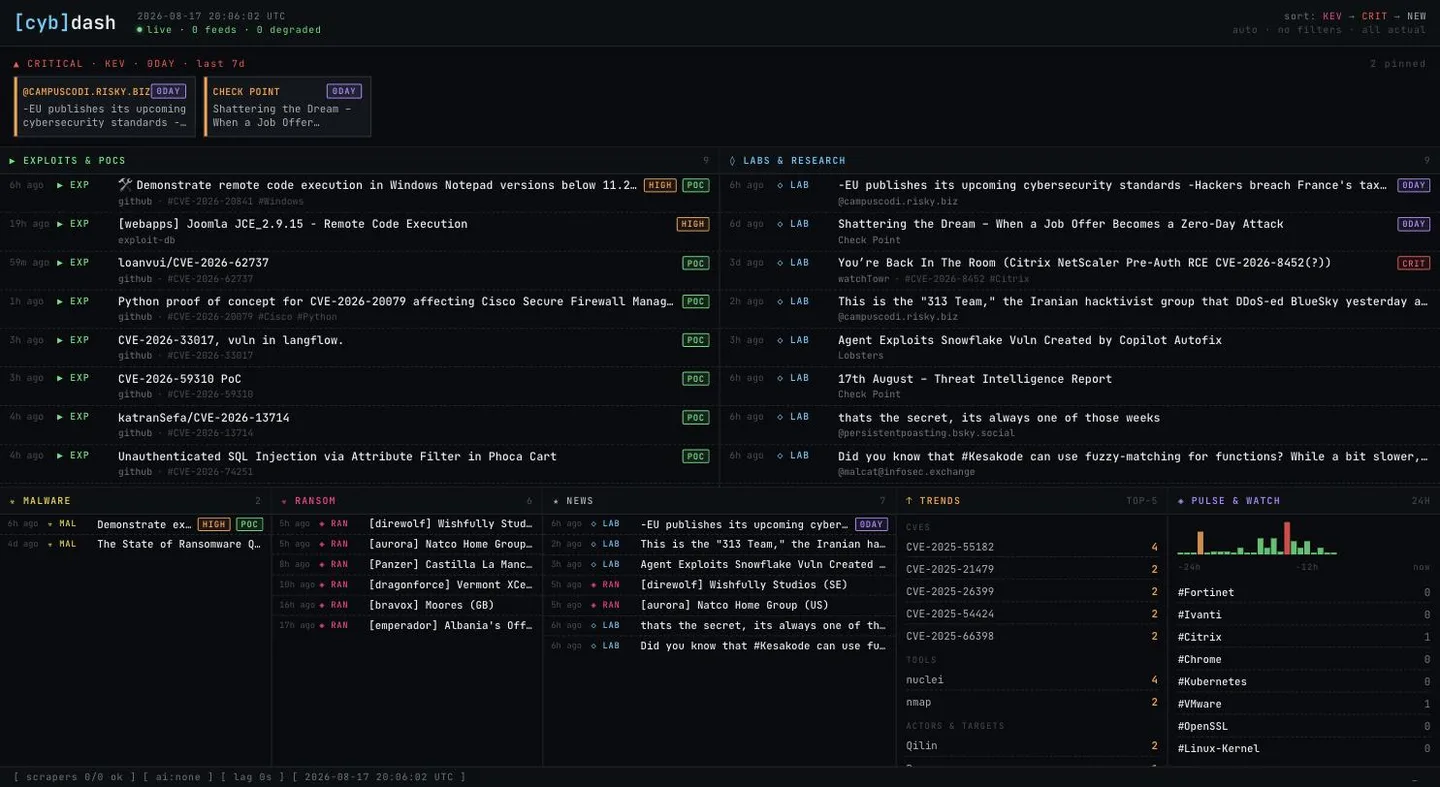1440x787 pixels.
Task: Open 'Demonstrate remote code execution in Windows Notepad' entry
Action: [x=359, y=192]
